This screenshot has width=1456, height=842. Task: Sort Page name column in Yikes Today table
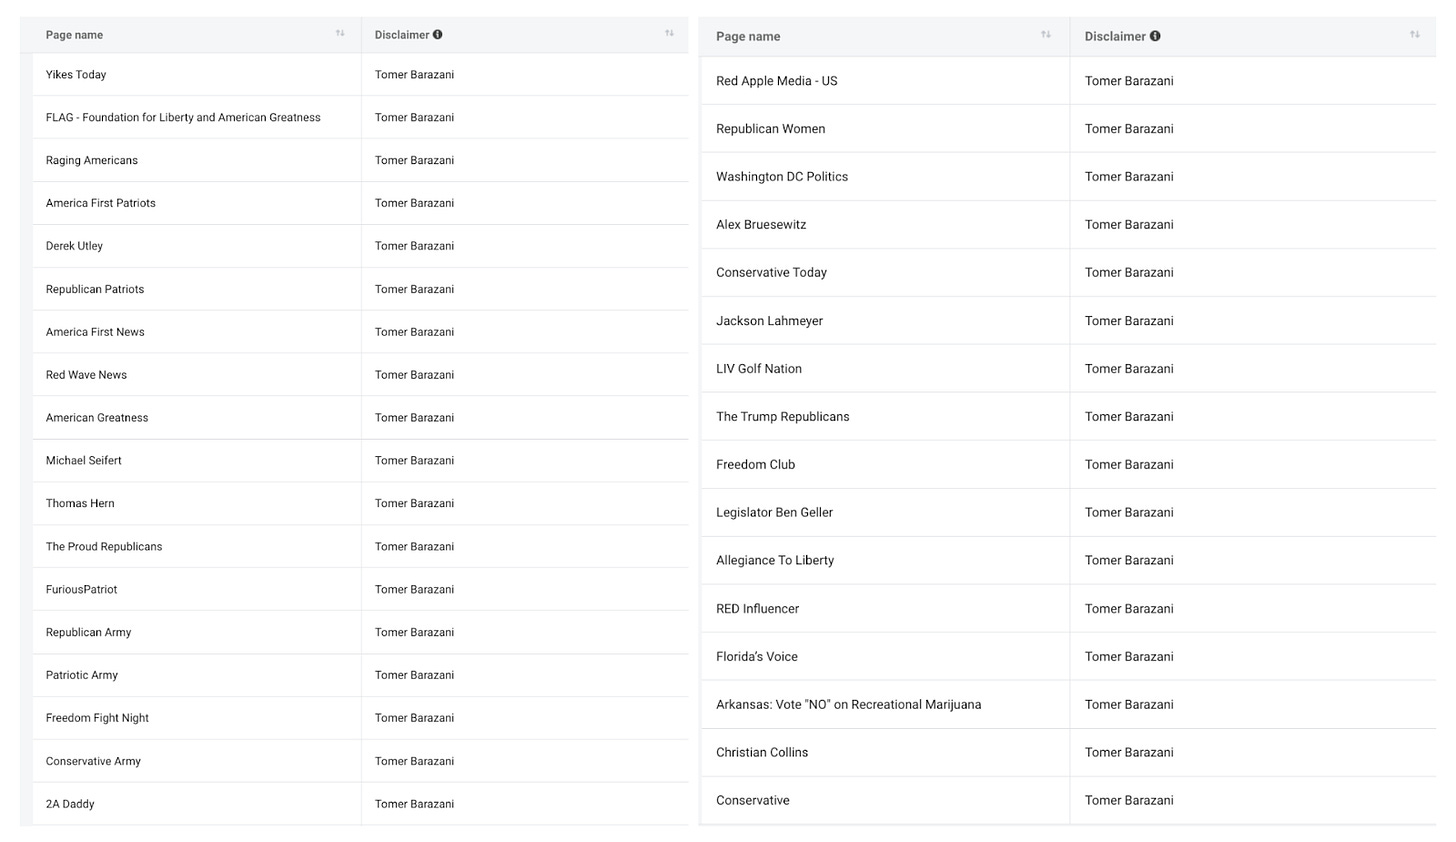pyautogui.click(x=340, y=34)
